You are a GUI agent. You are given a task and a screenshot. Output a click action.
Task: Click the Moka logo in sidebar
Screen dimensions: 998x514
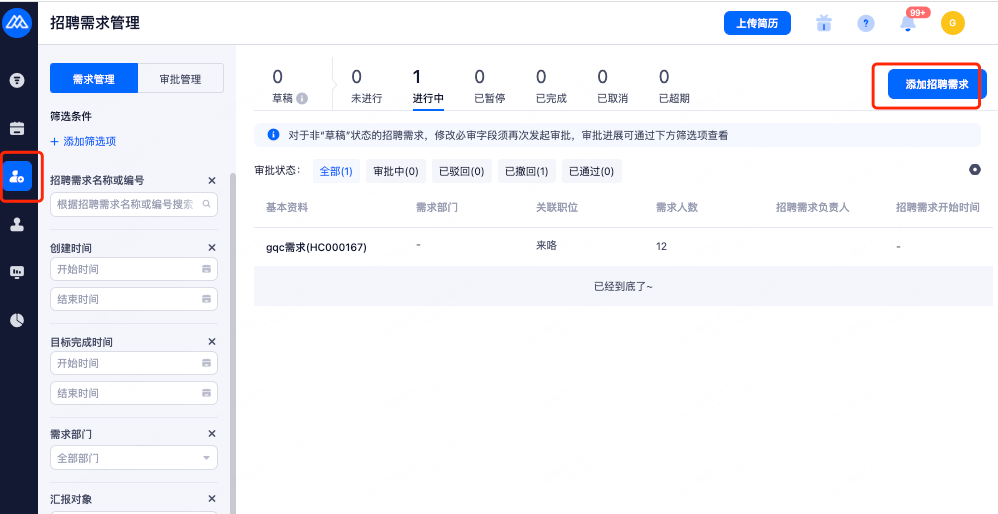point(18,22)
